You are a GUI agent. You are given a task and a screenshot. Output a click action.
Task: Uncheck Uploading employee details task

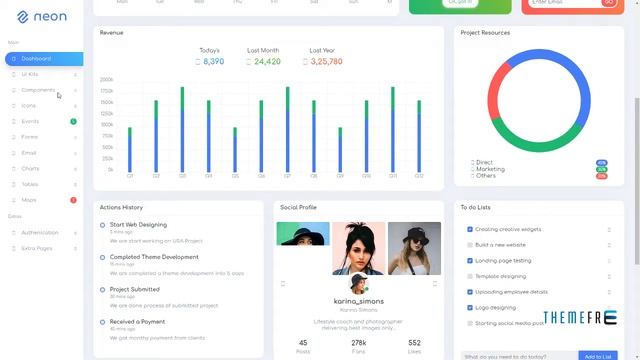click(x=470, y=292)
